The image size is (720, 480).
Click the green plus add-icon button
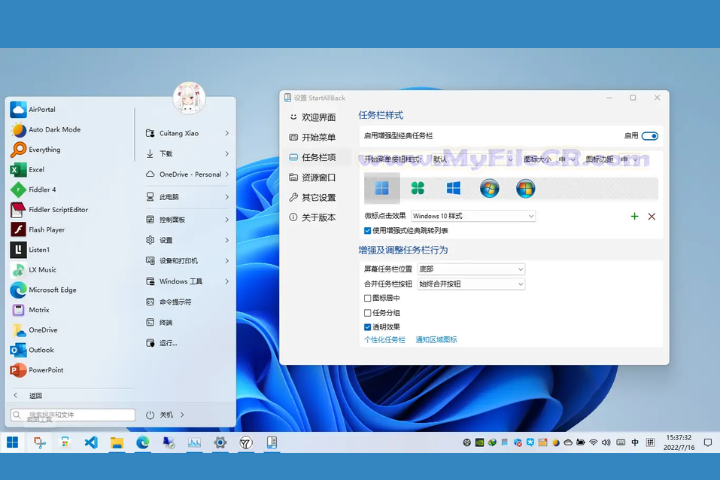point(634,216)
